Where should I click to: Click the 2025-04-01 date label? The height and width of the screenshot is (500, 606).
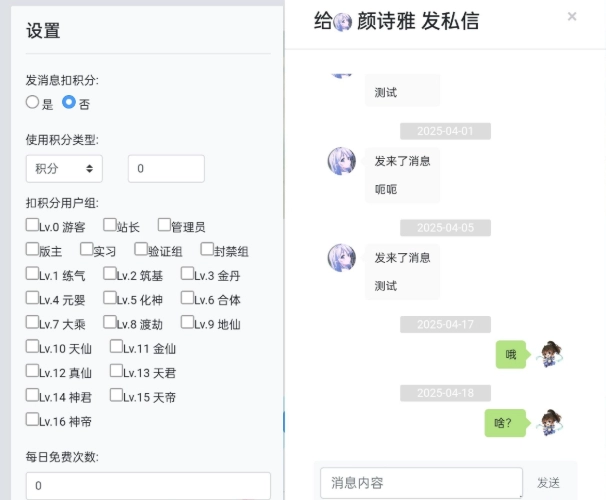click(x=445, y=131)
